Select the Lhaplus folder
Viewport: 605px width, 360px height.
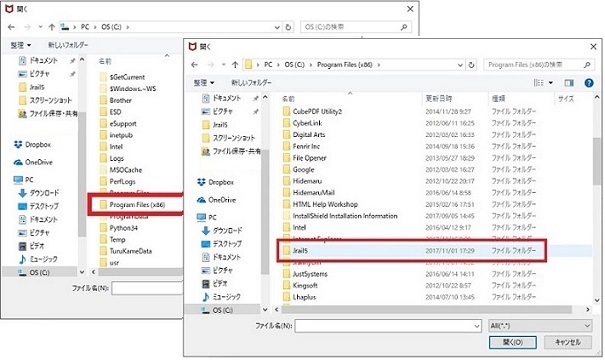pyautogui.click(x=299, y=297)
